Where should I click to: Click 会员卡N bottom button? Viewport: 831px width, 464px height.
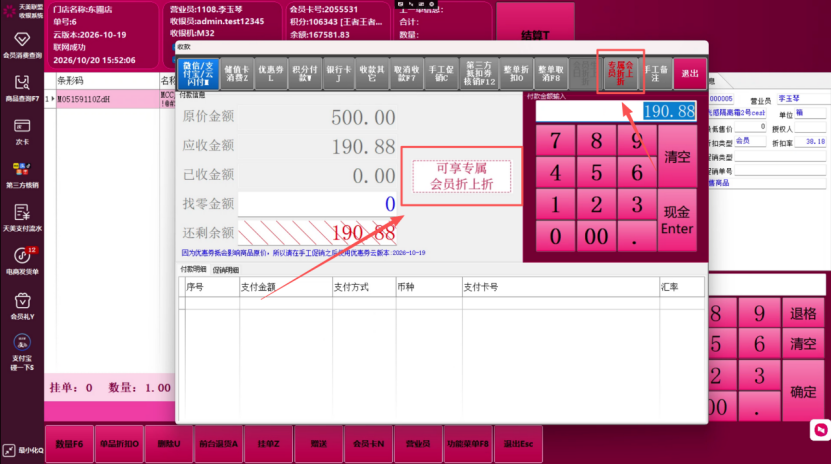coord(368,444)
